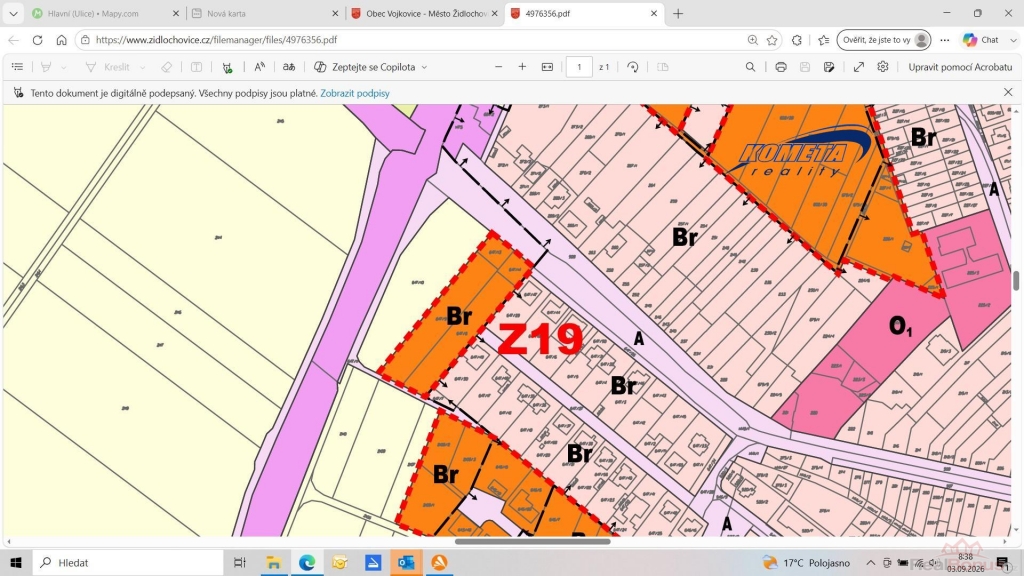Viewport: 1024px width, 576px height.
Task: Toggle the eraser tool
Action: point(167,67)
